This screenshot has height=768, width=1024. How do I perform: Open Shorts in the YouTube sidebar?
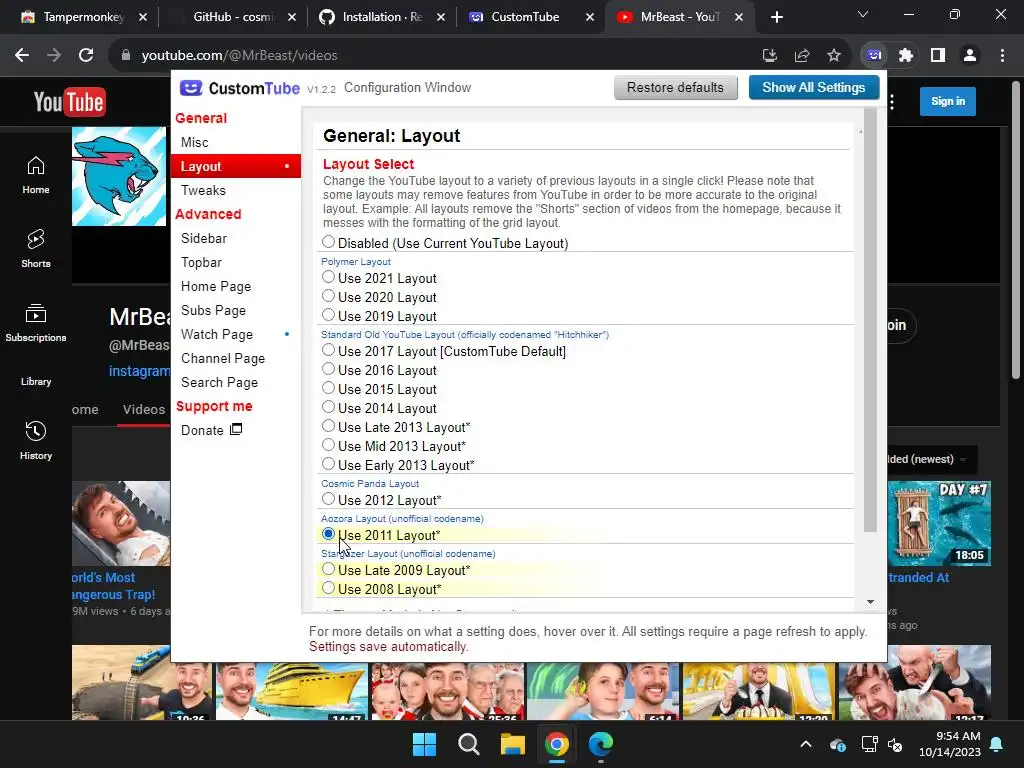36,249
